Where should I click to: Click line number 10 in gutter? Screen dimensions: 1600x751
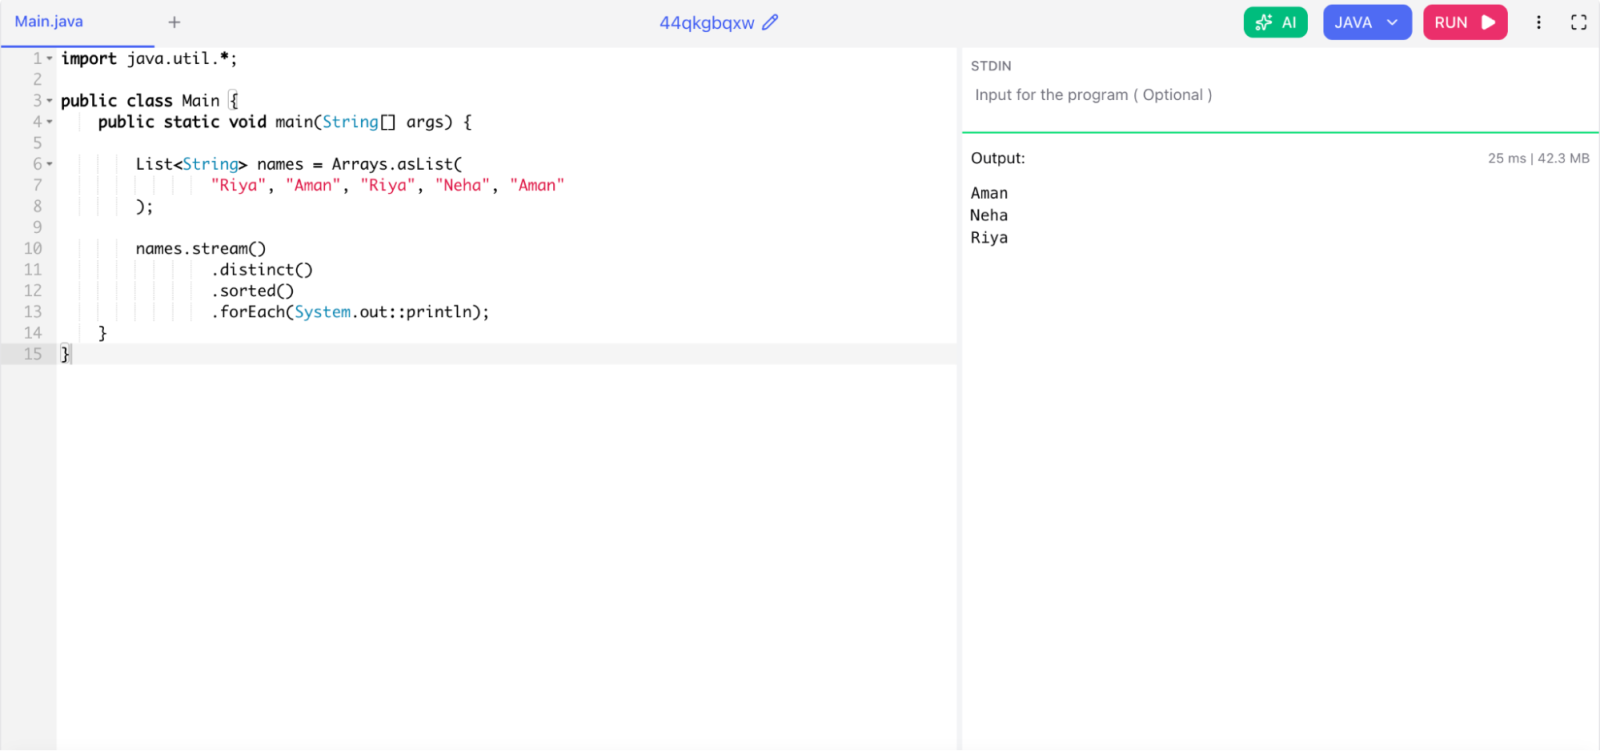coord(33,248)
